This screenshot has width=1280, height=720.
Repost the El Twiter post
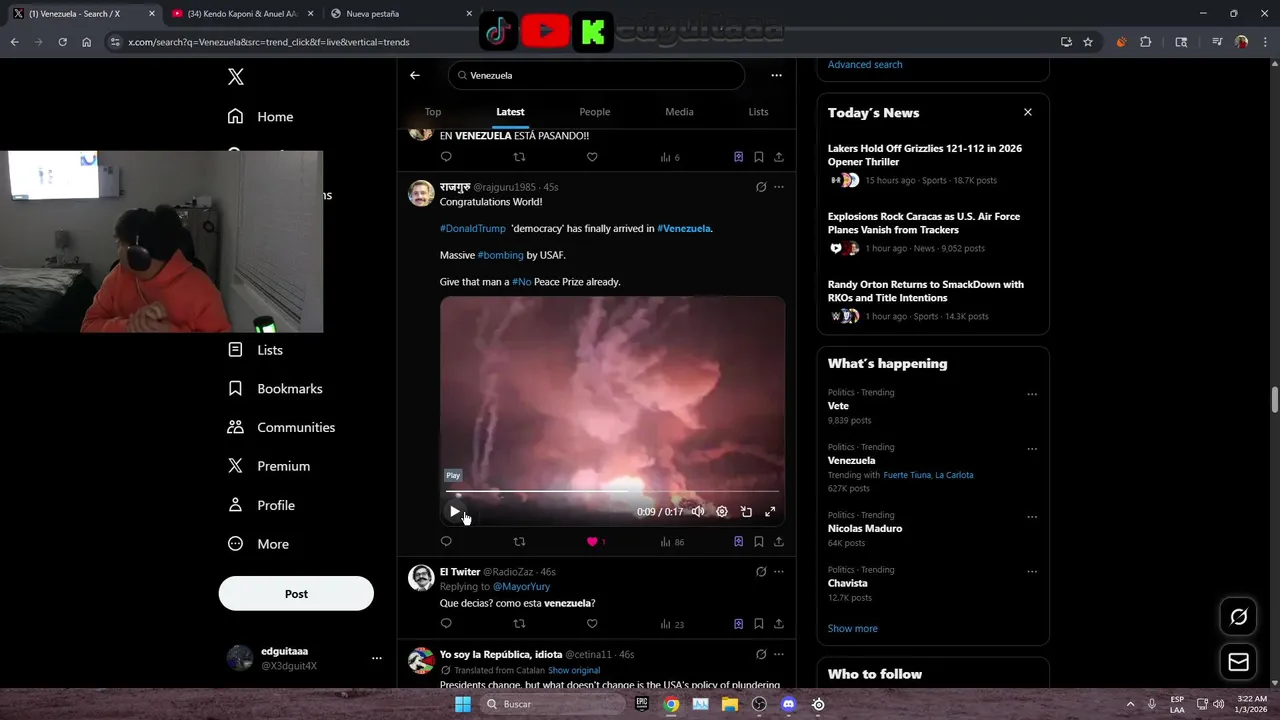pos(519,624)
